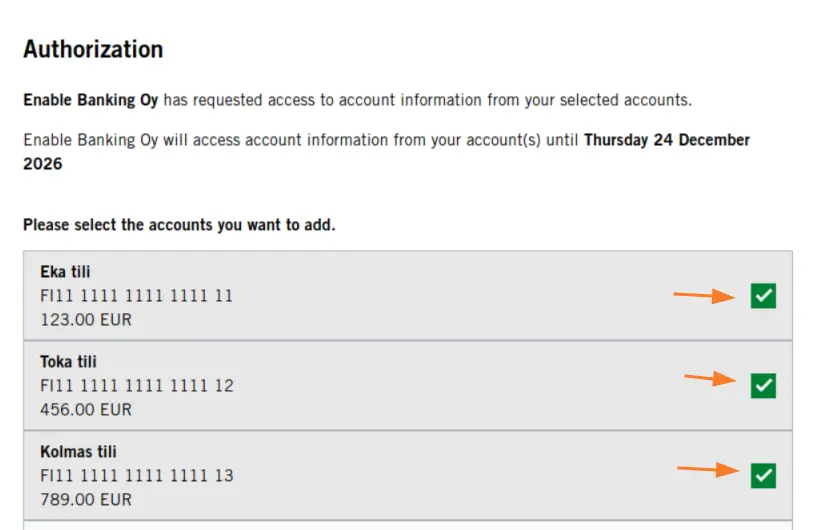This screenshot has height=530, width=827.
Task: Select the Toka tili account name
Action: (69, 362)
